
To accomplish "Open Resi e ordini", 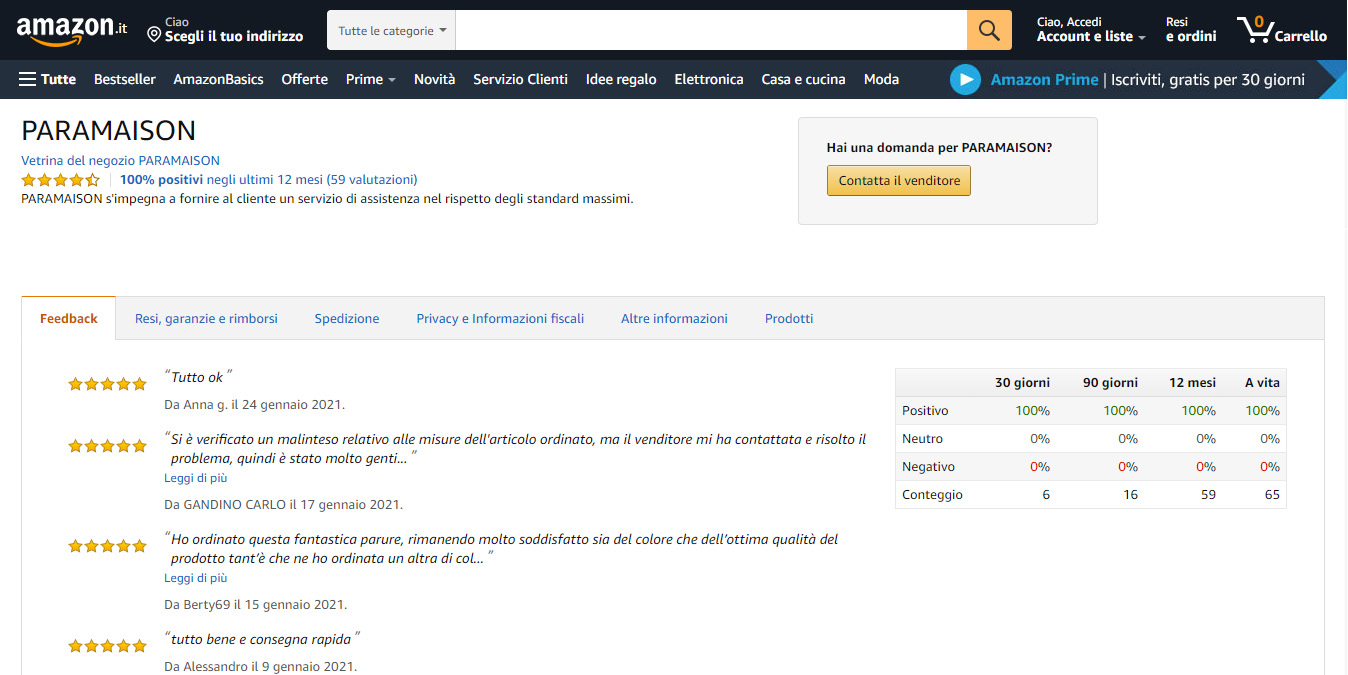I will point(1191,30).
